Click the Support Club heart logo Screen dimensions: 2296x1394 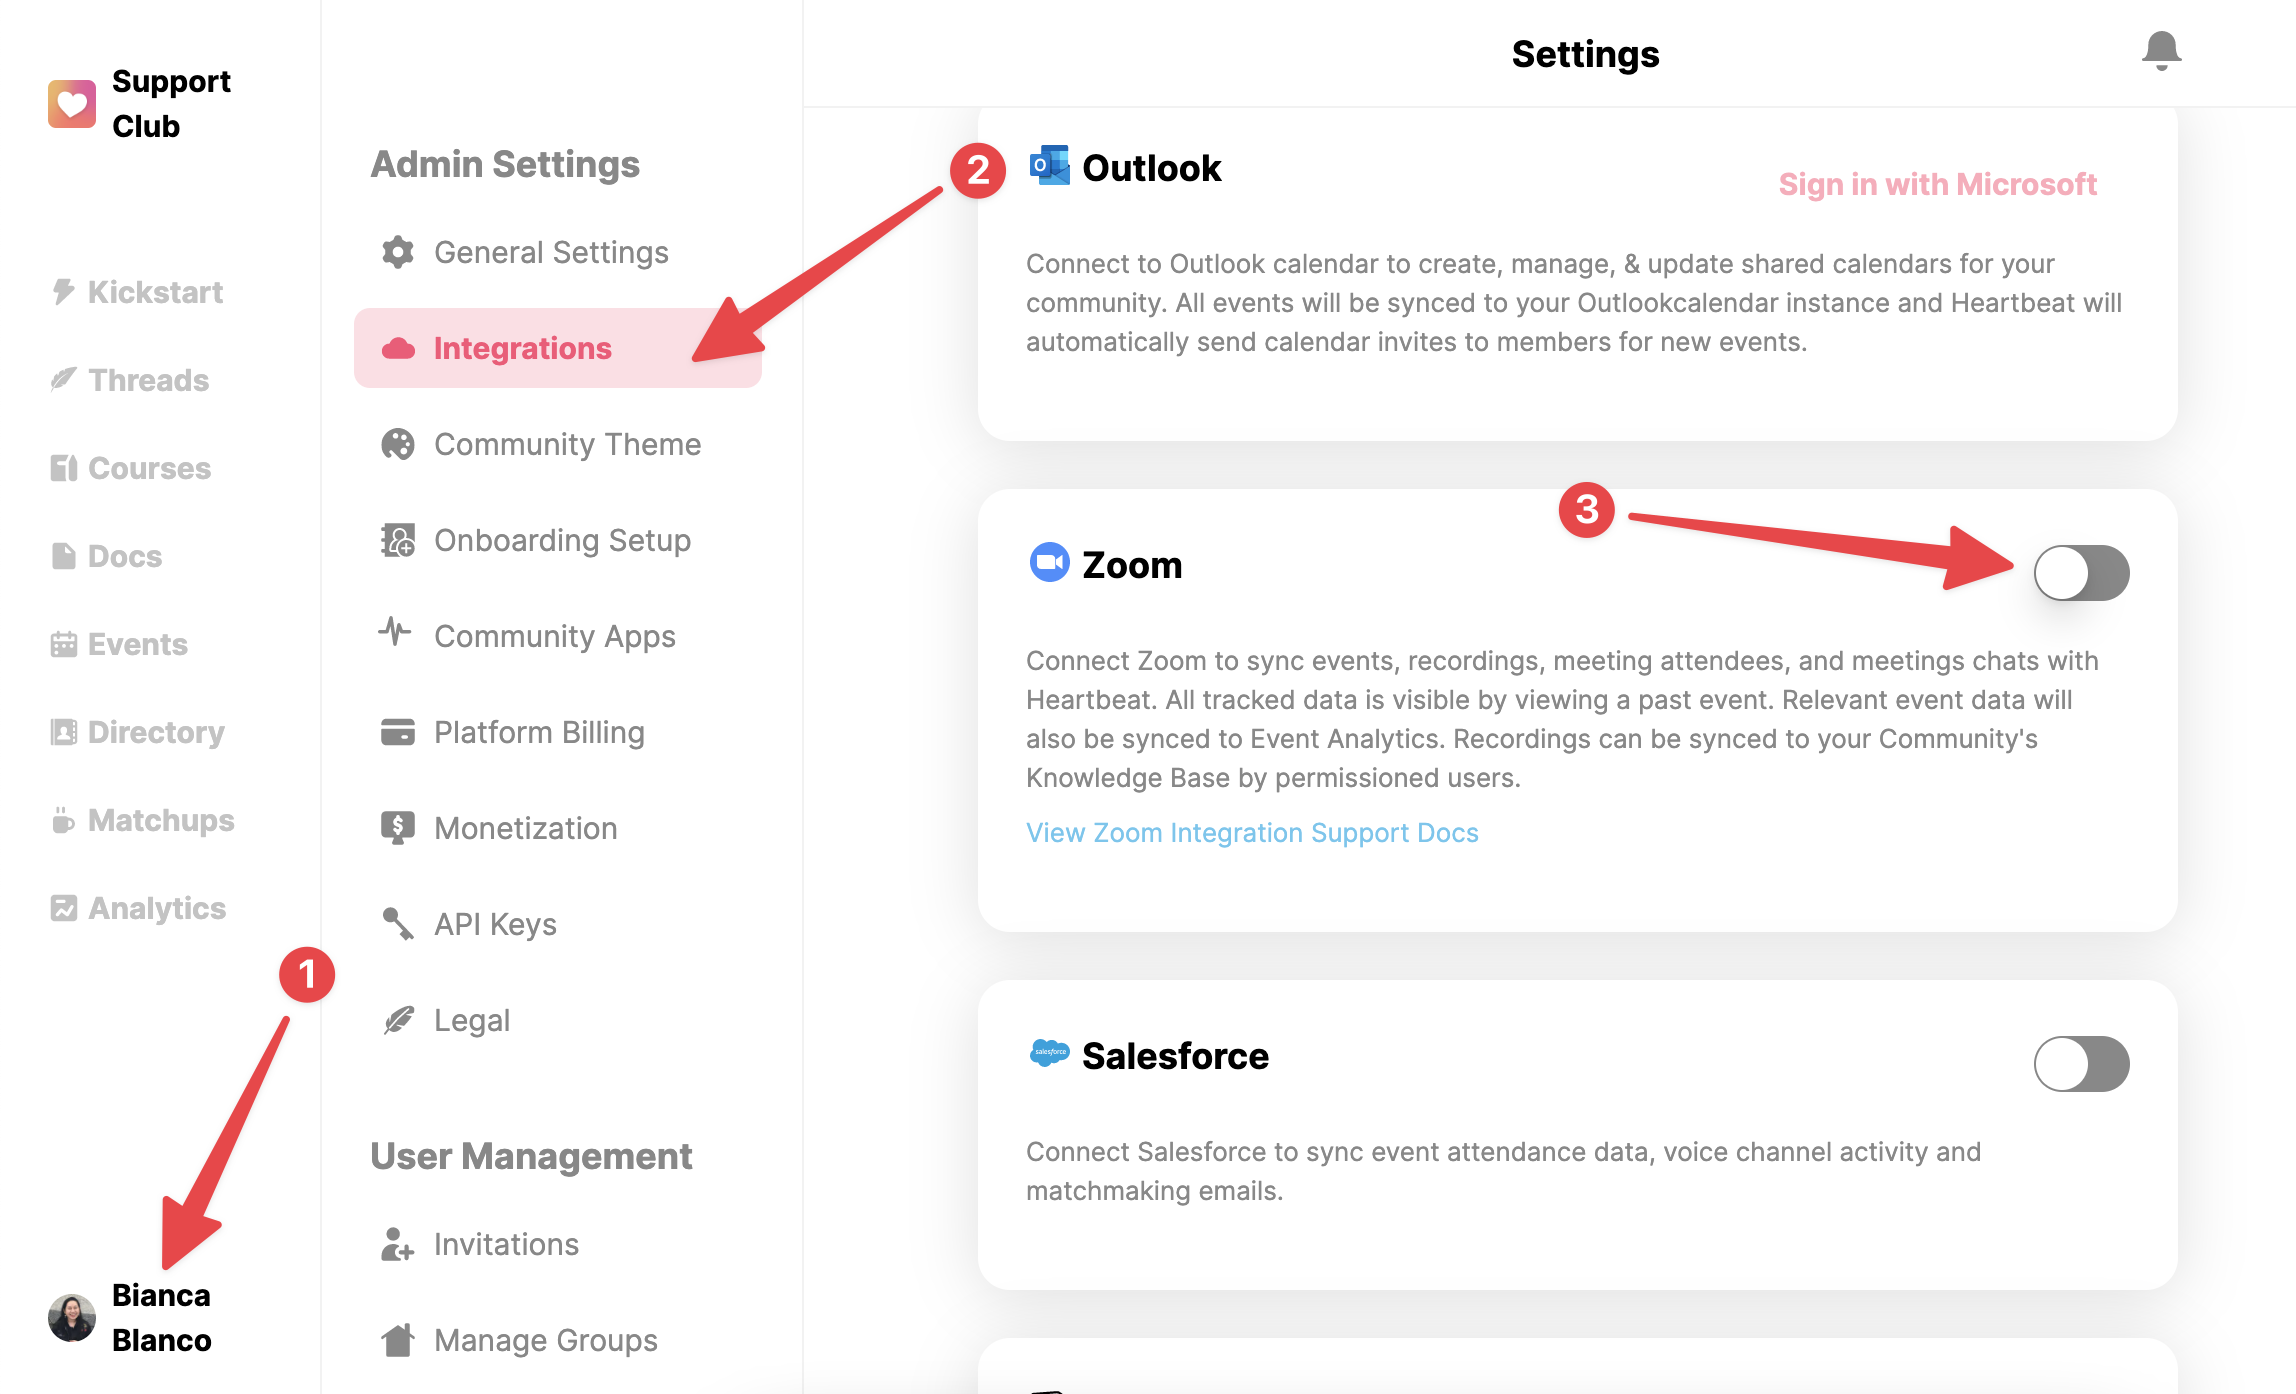coord(72,104)
